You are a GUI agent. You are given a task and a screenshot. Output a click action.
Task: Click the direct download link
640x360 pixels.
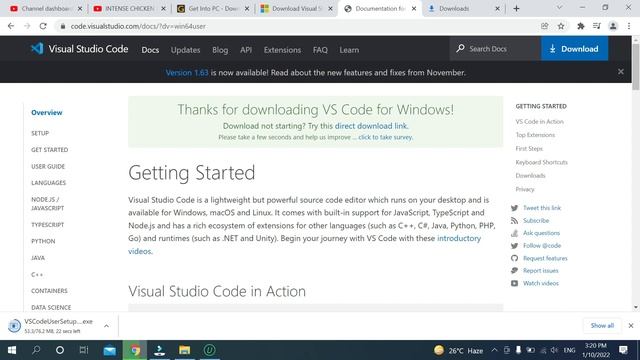(x=371, y=126)
